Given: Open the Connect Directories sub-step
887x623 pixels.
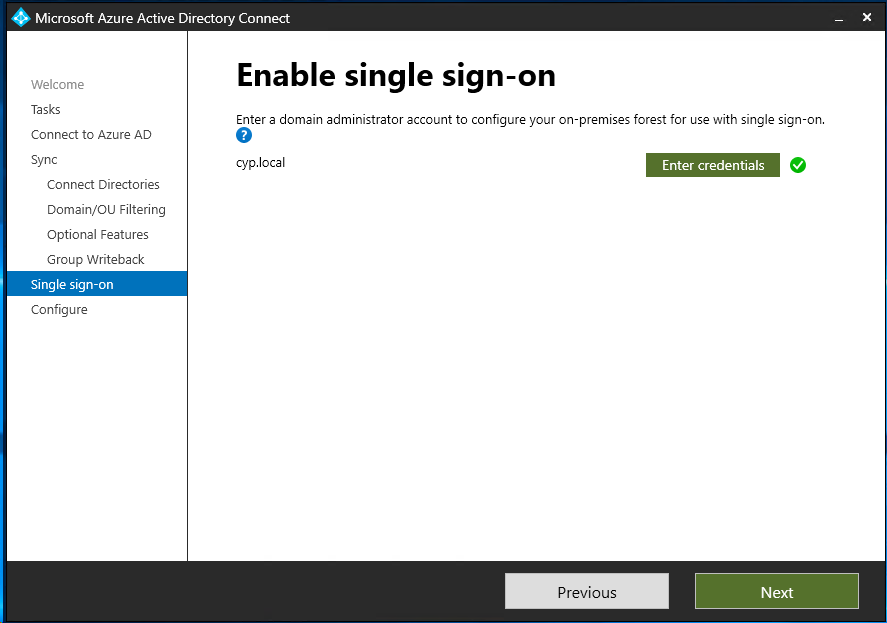Looking at the screenshot, I should click(103, 184).
